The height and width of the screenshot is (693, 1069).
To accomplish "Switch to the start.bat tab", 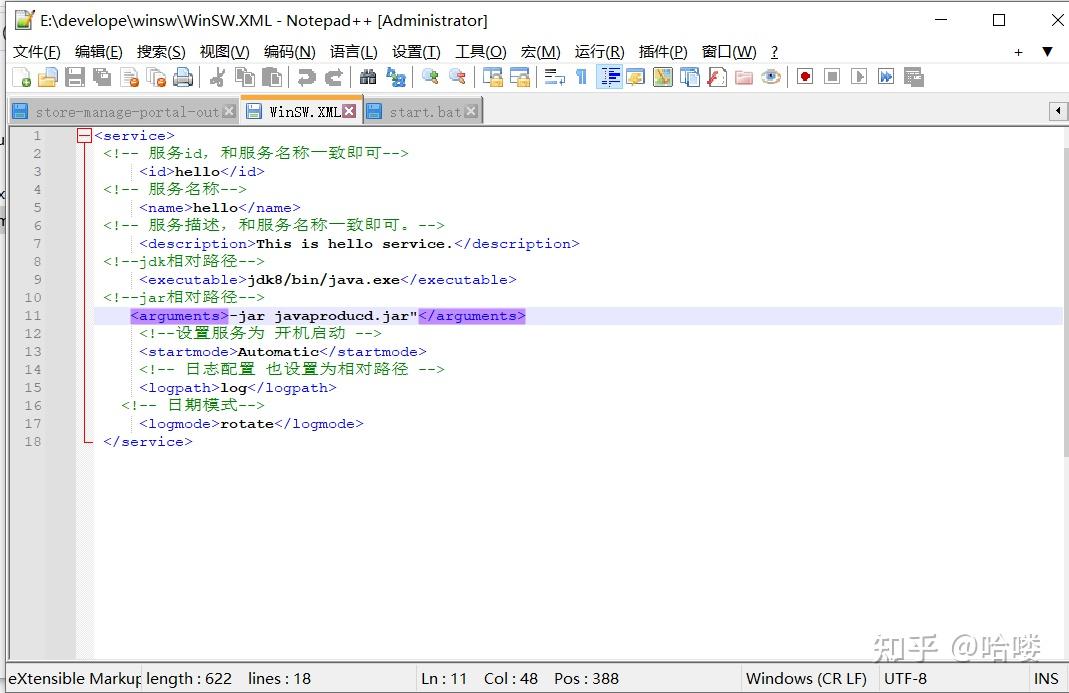I will [x=424, y=112].
